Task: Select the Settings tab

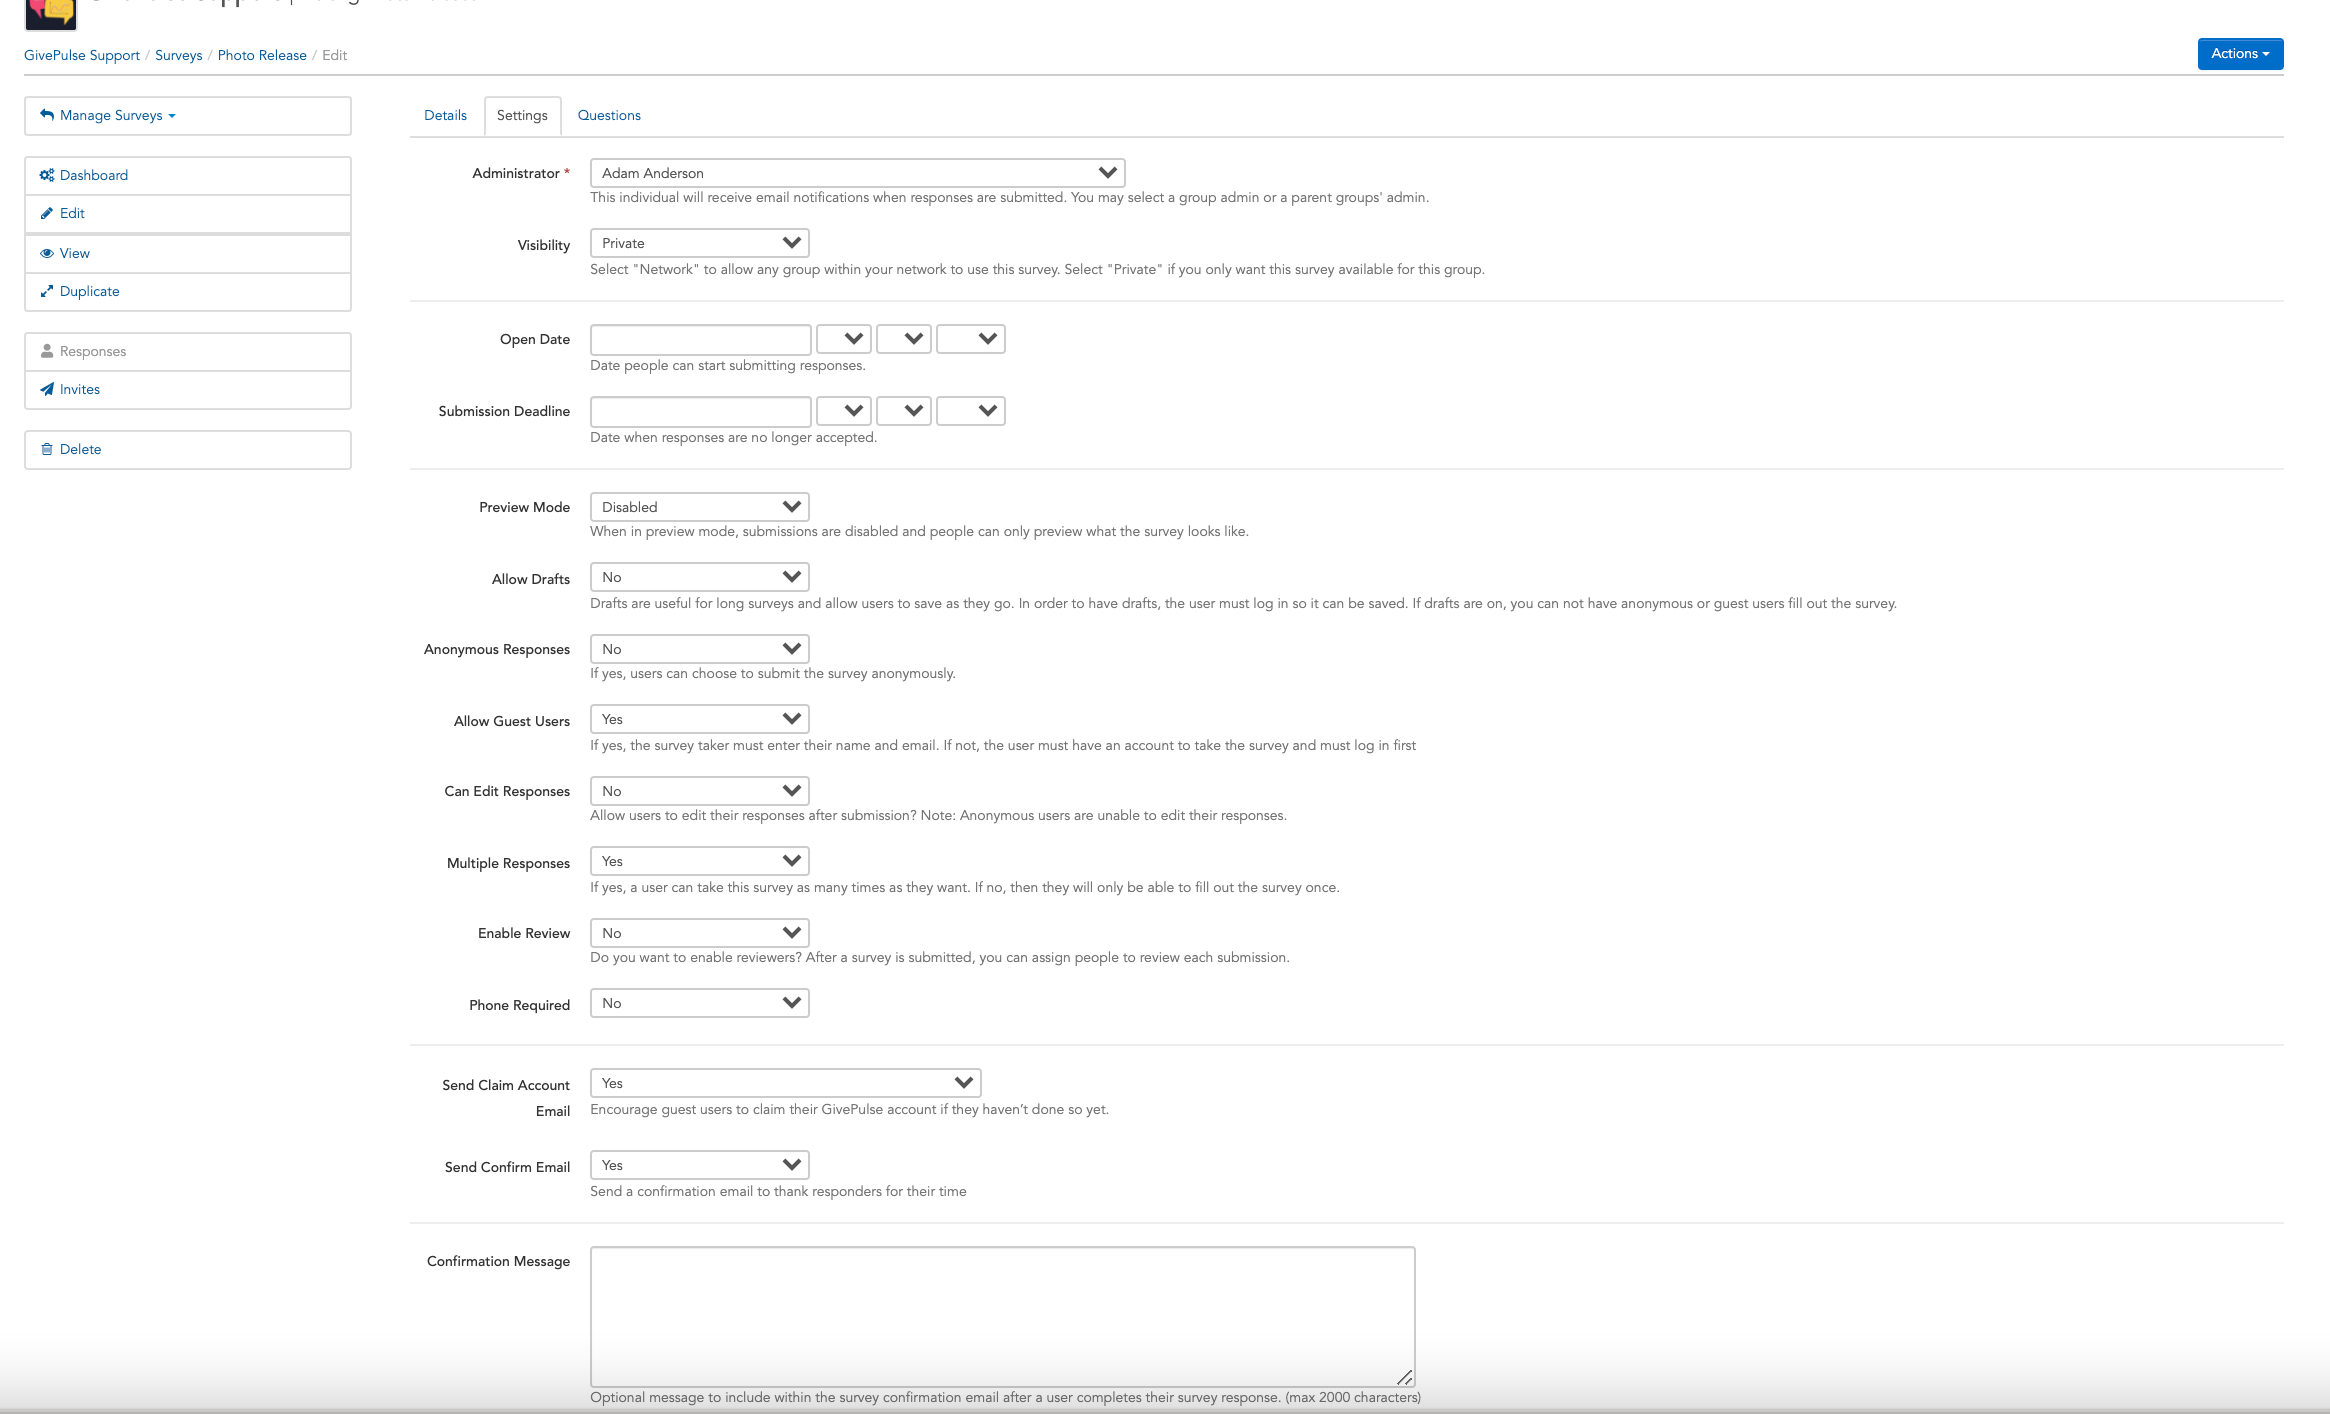Action: [x=522, y=115]
